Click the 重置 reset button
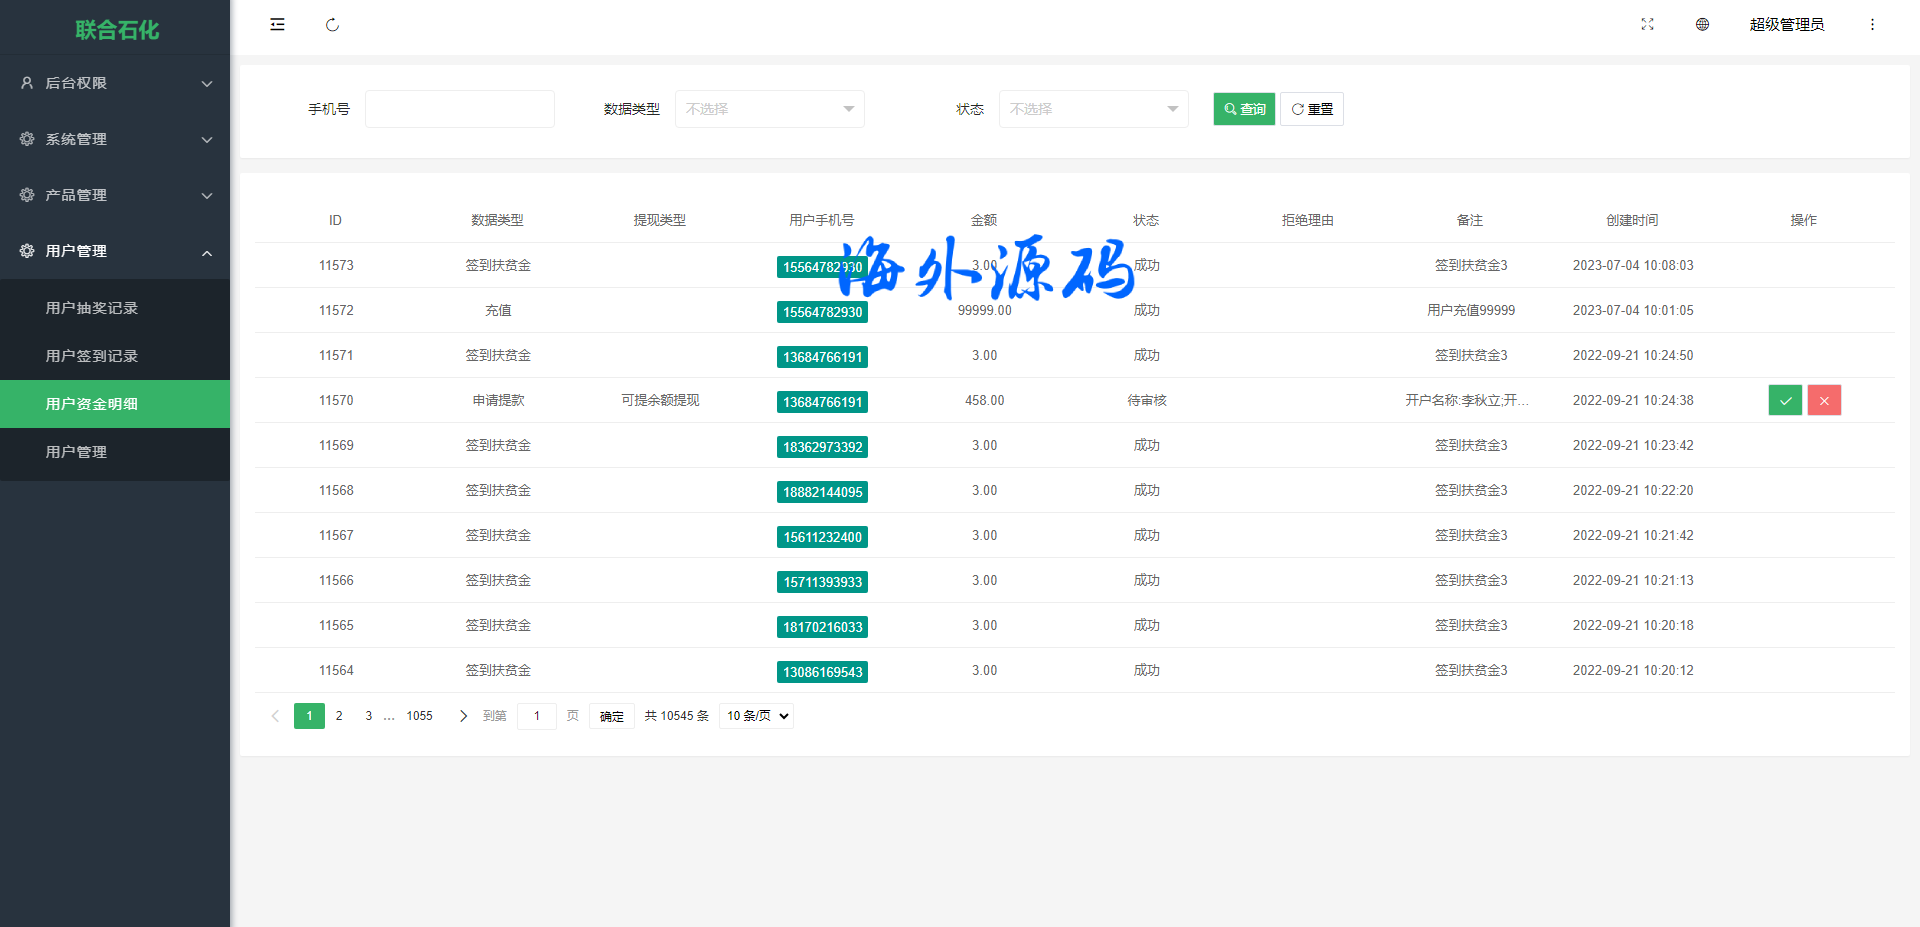Screen dimensions: 1920x927 pos(1312,109)
